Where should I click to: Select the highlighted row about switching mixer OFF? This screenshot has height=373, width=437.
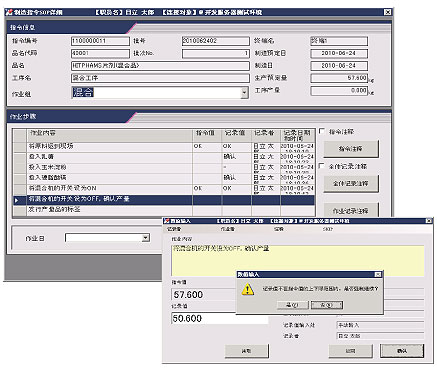click(163, 200)
